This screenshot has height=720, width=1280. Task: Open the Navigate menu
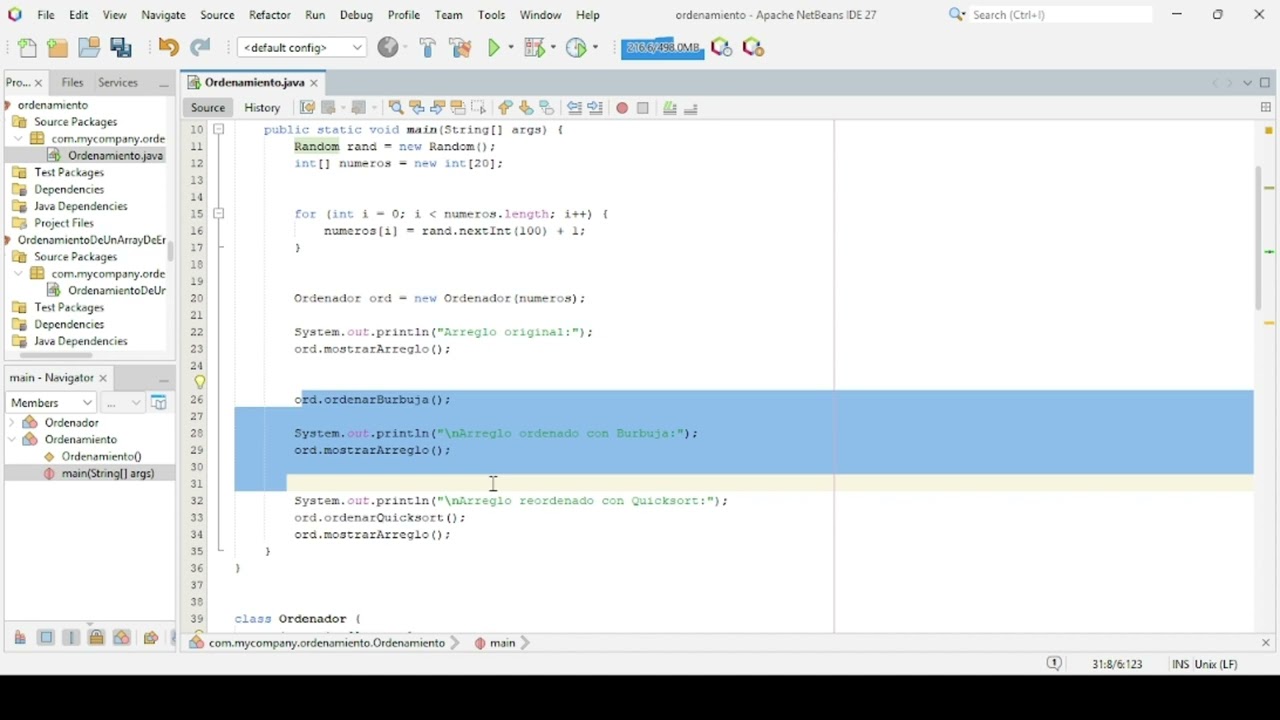[x=163, y=15]
